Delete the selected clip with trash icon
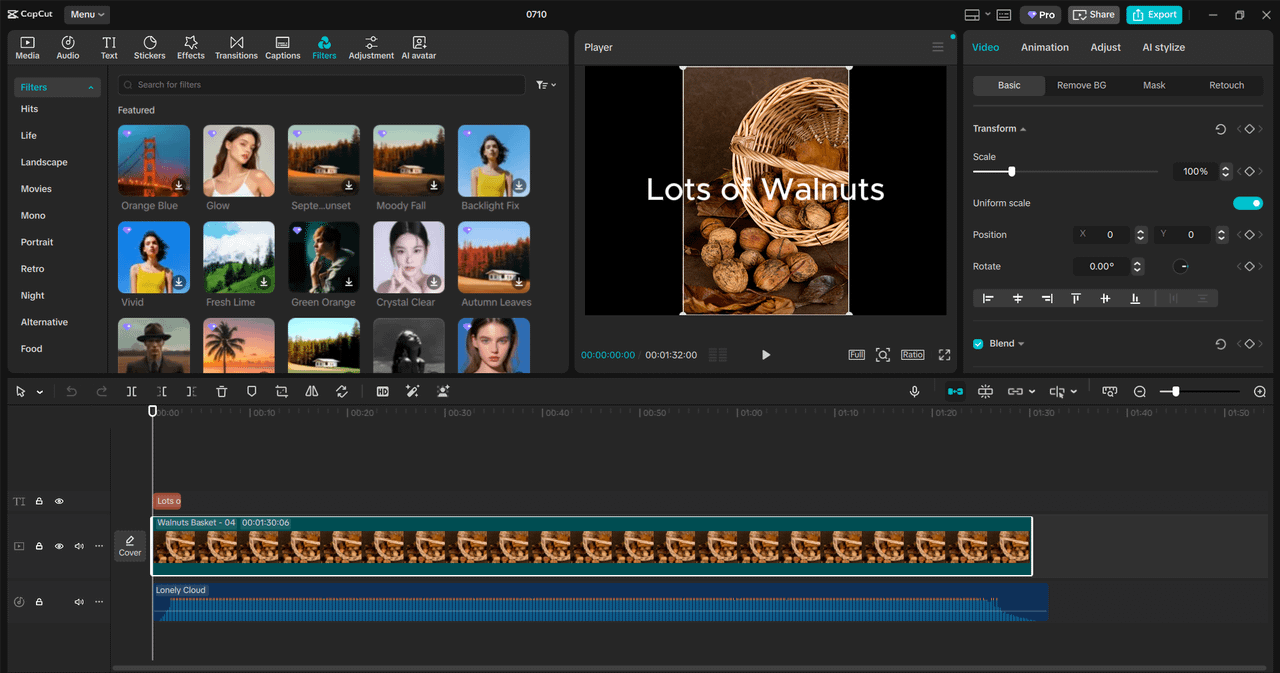 click(x=222, y=392)
